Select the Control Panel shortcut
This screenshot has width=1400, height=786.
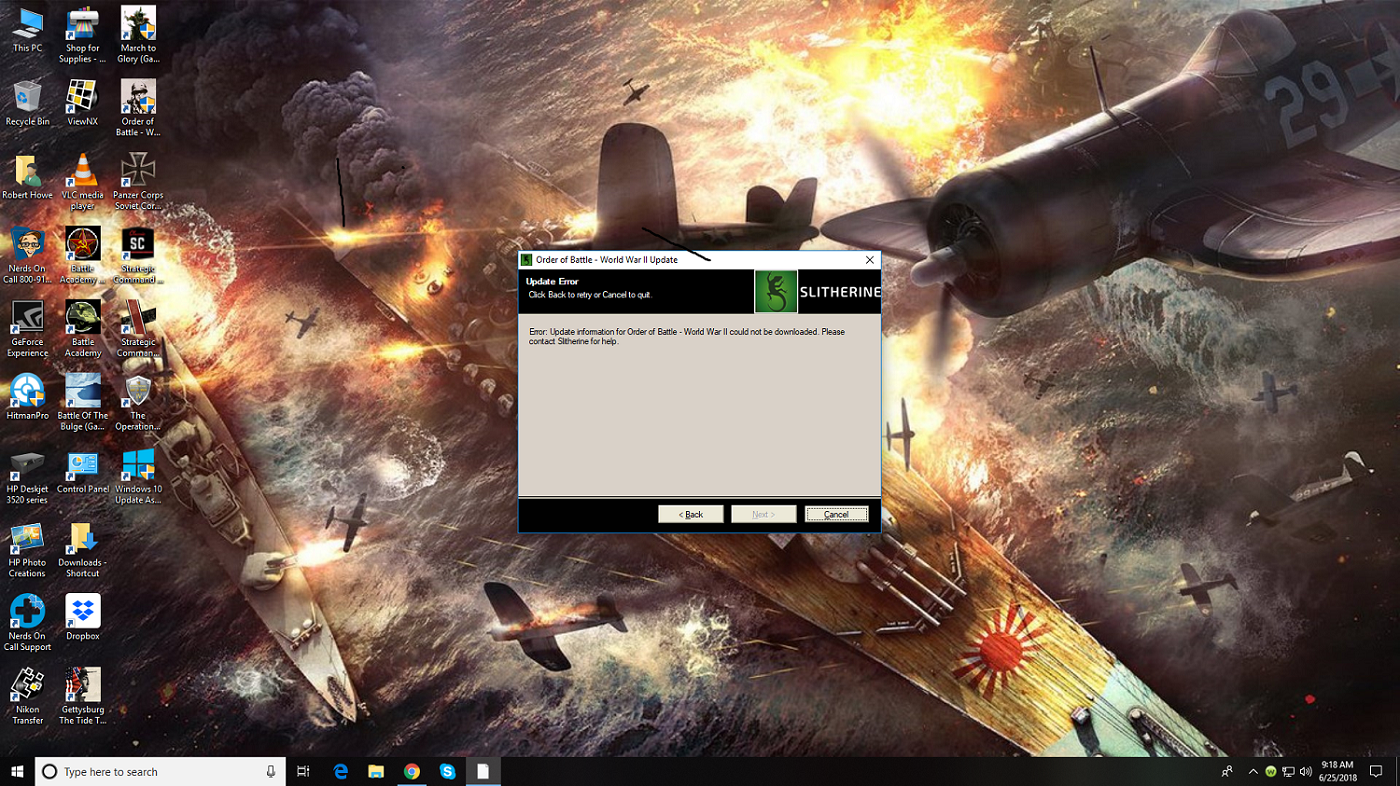(x=82, y=471)
